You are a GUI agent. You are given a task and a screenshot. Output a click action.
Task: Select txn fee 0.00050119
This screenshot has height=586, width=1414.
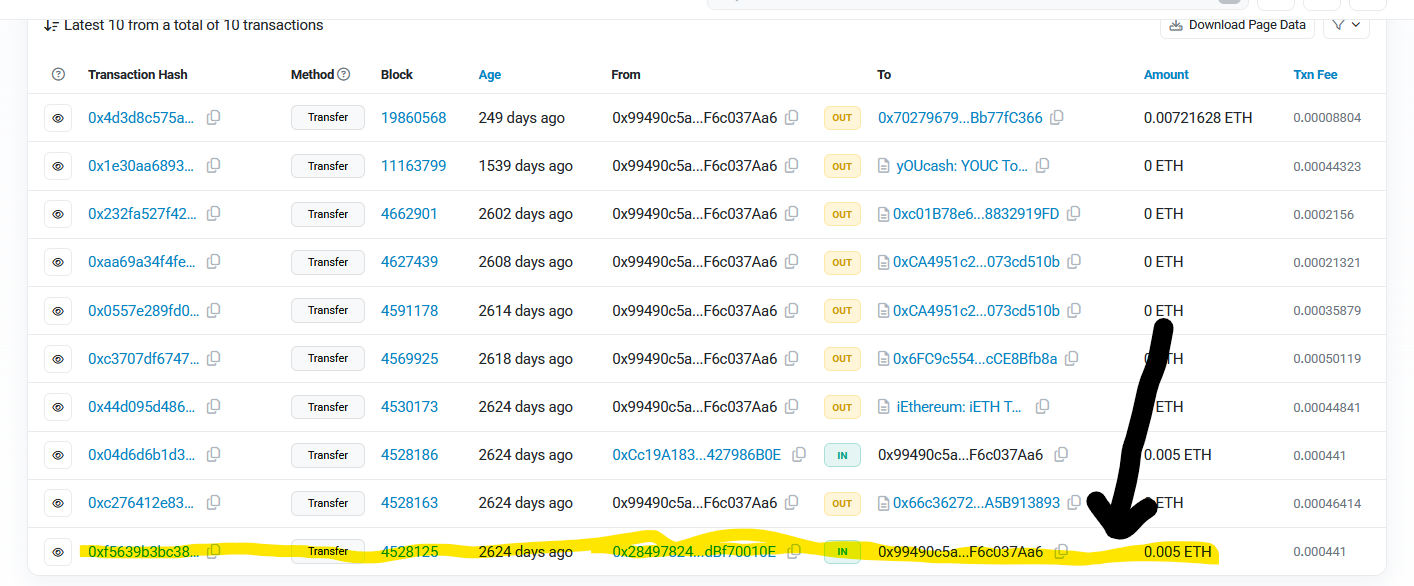[1327, 358]
